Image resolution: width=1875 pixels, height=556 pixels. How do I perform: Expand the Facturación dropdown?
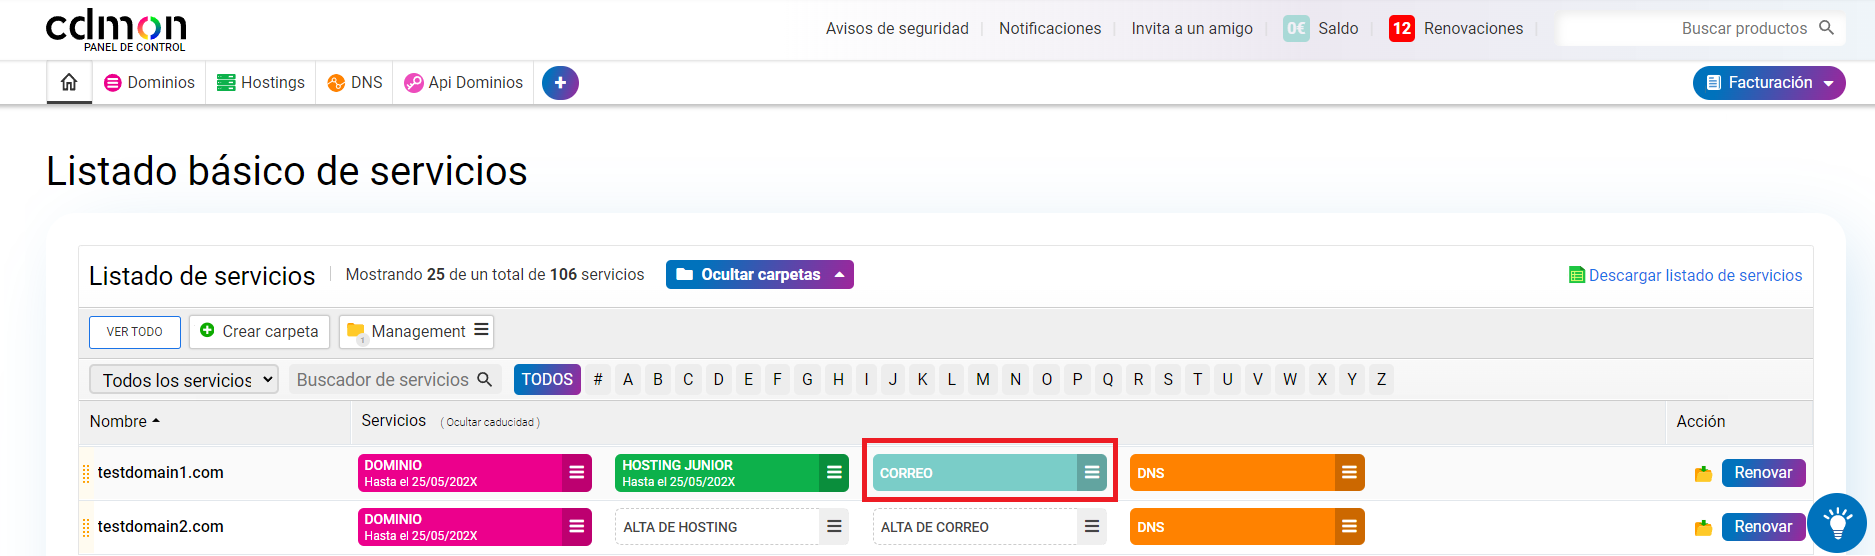pyautogui.click(x=1768, y=83)
